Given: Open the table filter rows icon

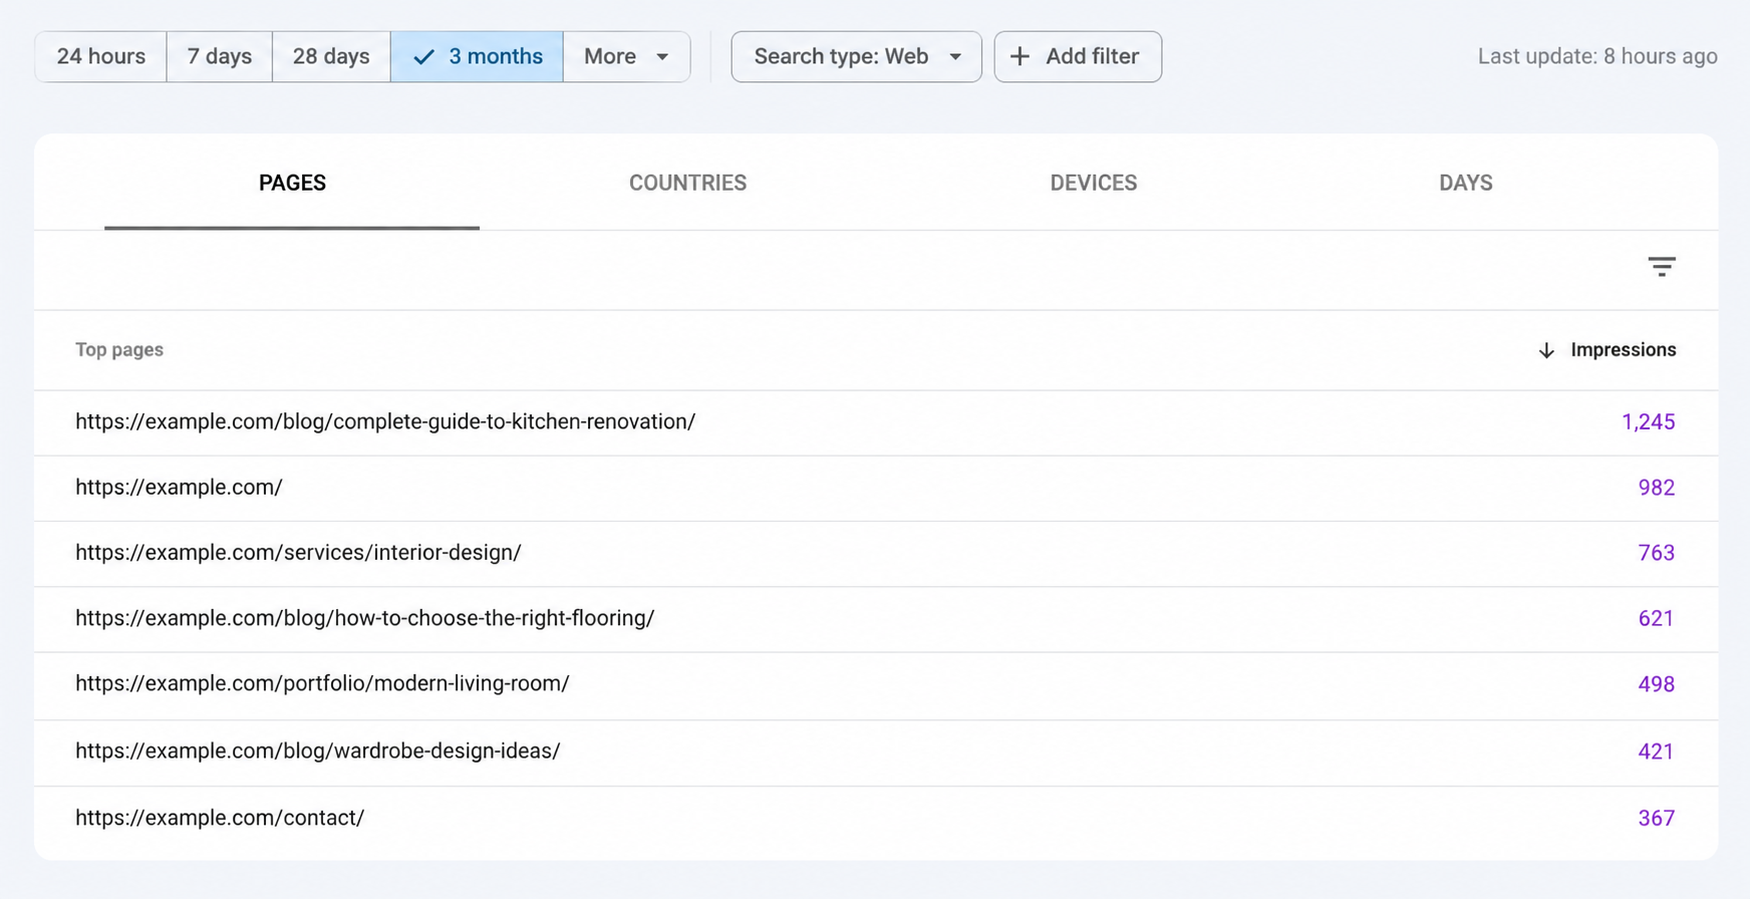Looking at the screenshot, I should click(1661, 267).
